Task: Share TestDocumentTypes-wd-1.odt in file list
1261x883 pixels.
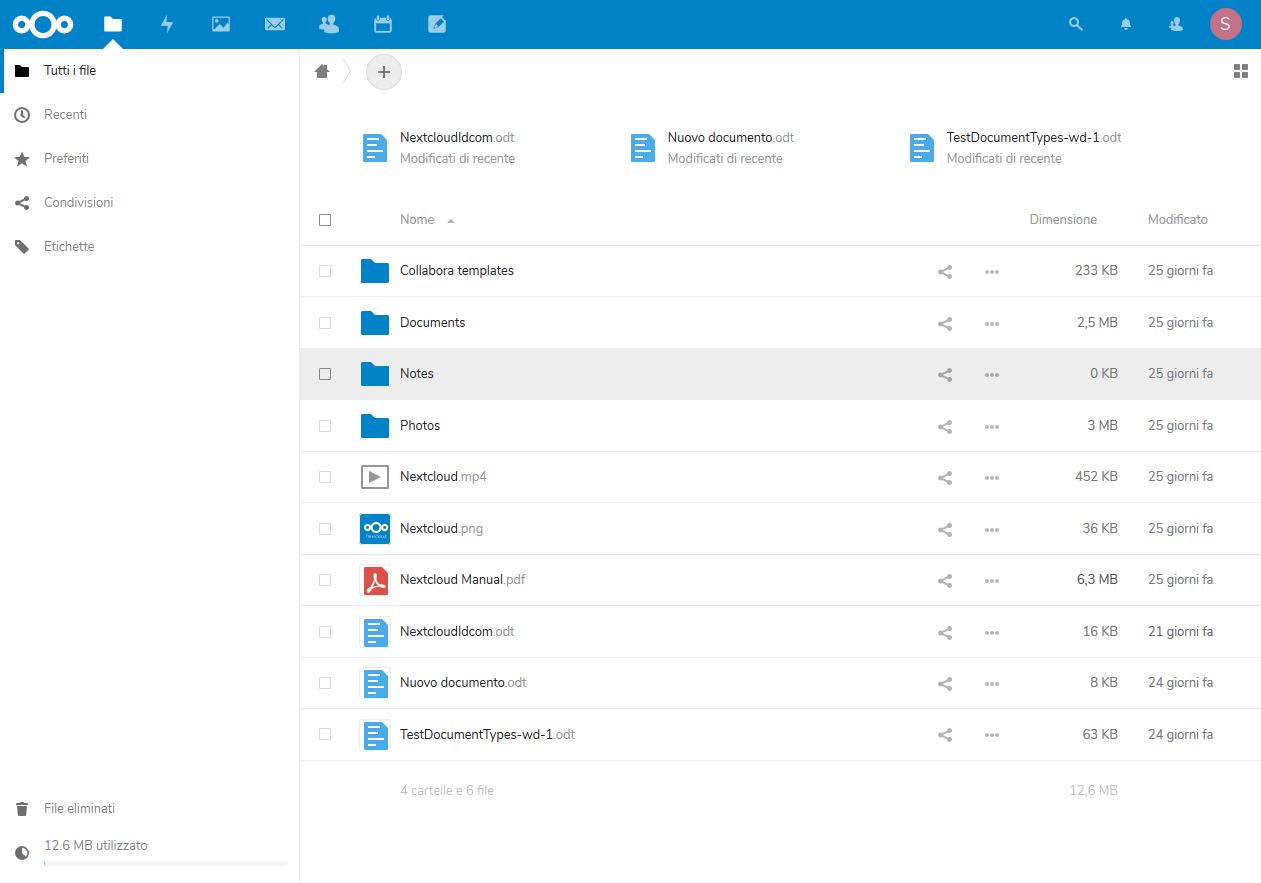Action: 945,735
